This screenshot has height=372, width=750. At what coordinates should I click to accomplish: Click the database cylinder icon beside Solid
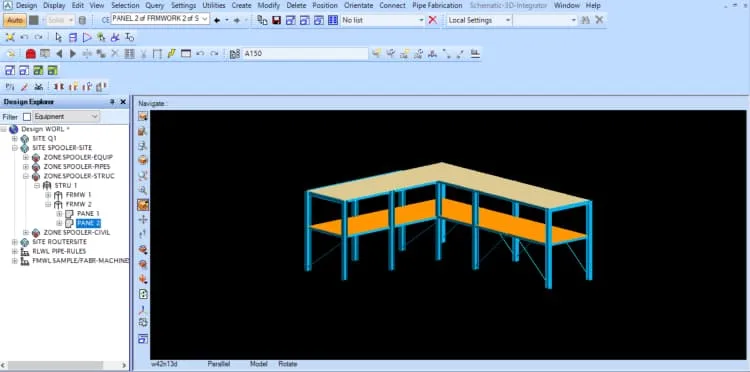pos(82,20)
